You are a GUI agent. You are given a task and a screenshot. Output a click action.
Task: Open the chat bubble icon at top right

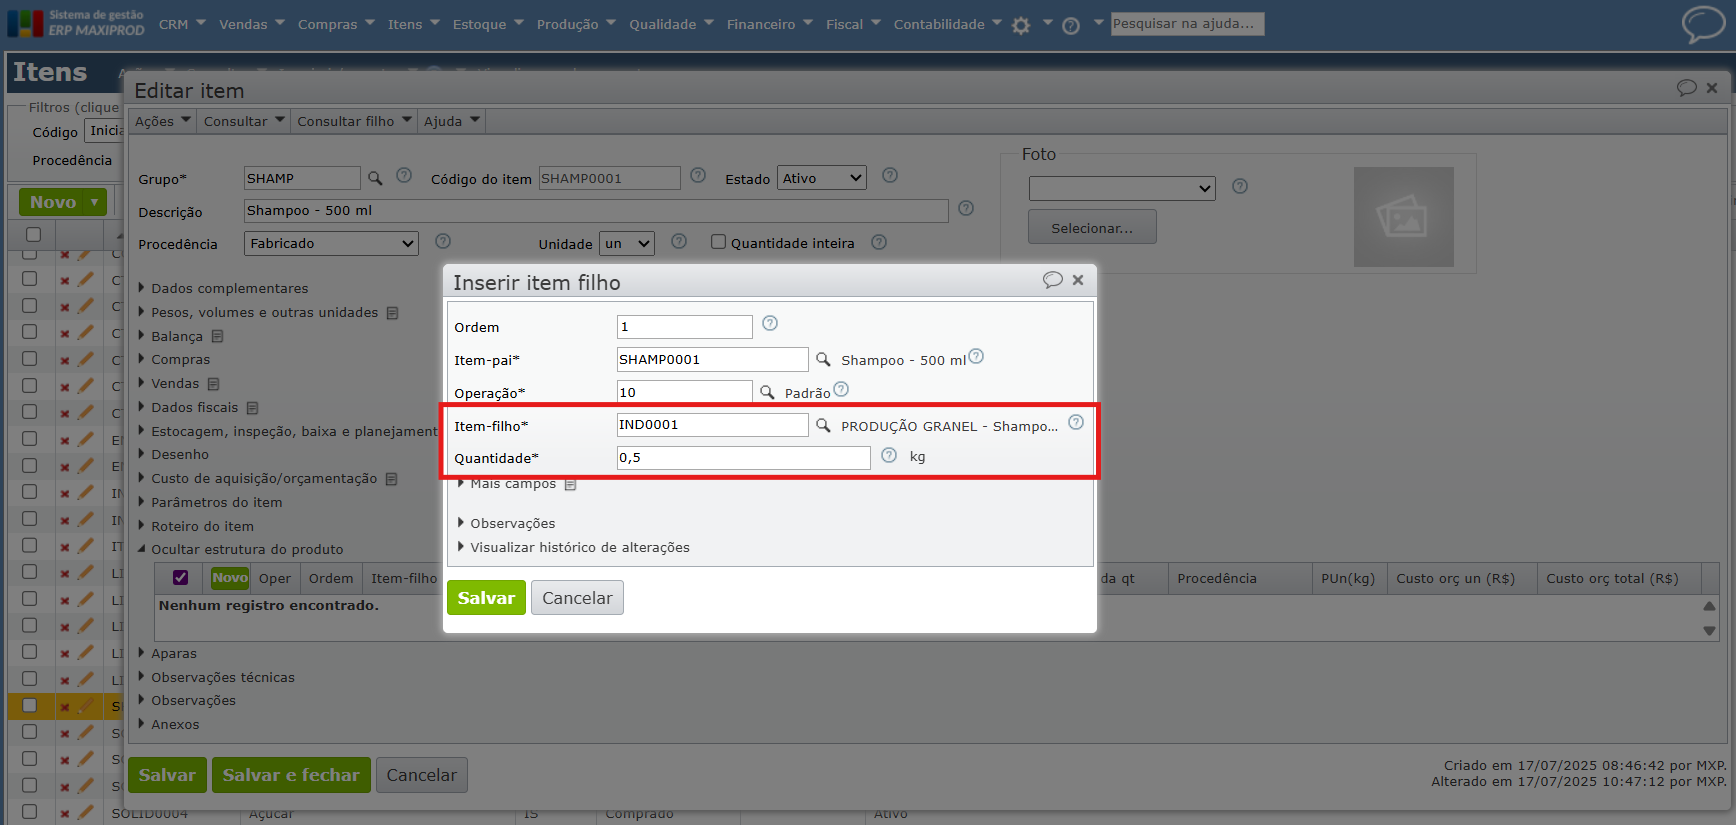tap(1703, 24)
